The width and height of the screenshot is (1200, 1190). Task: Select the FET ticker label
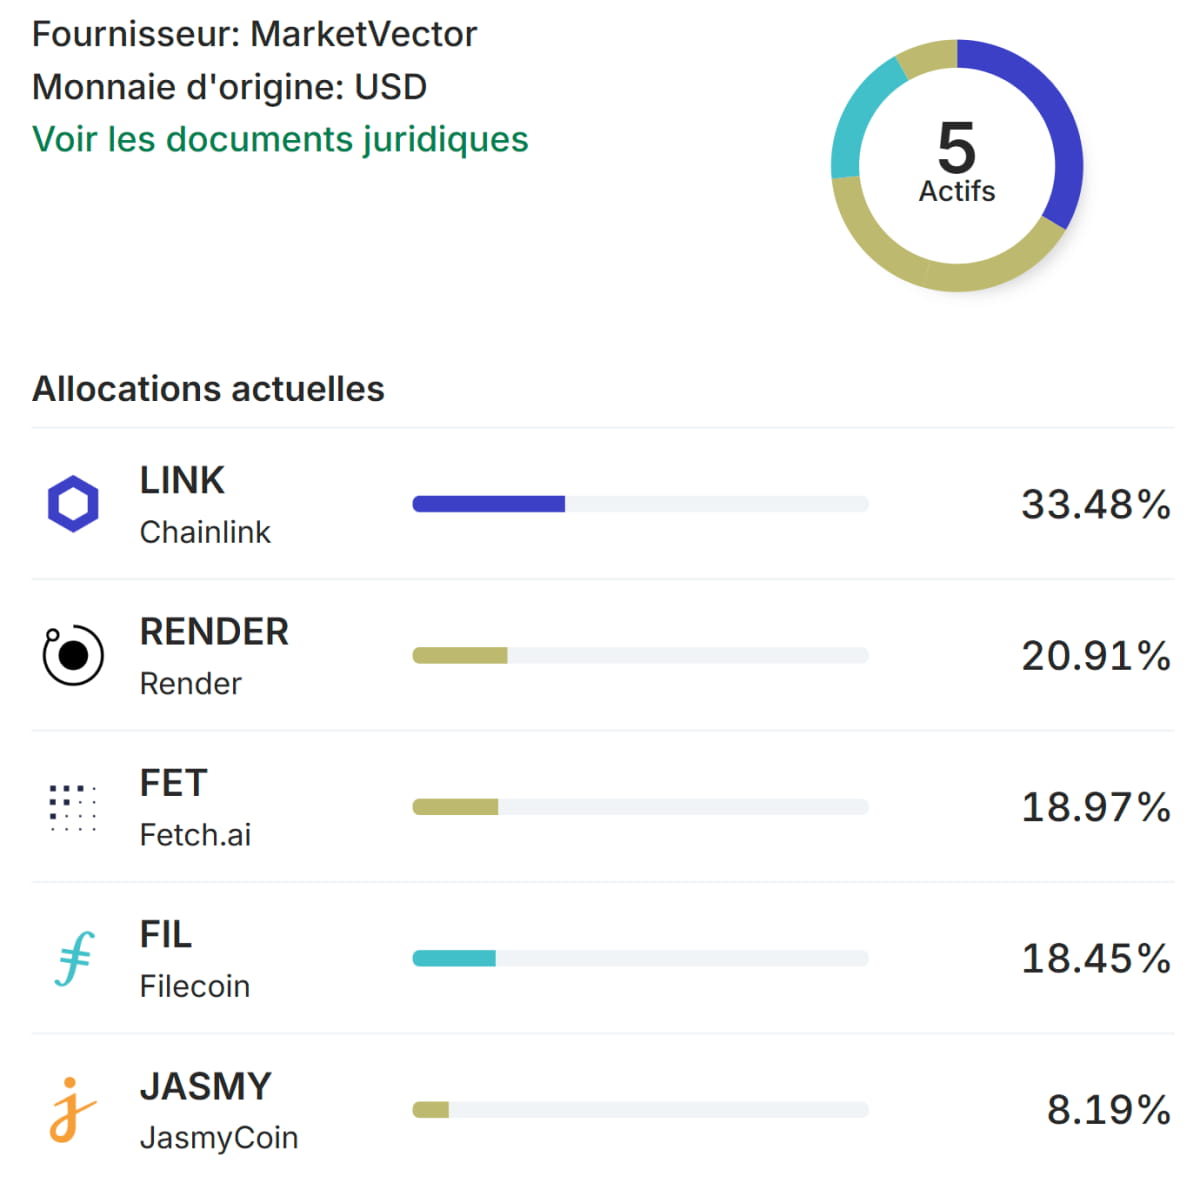tap(173, 783)
